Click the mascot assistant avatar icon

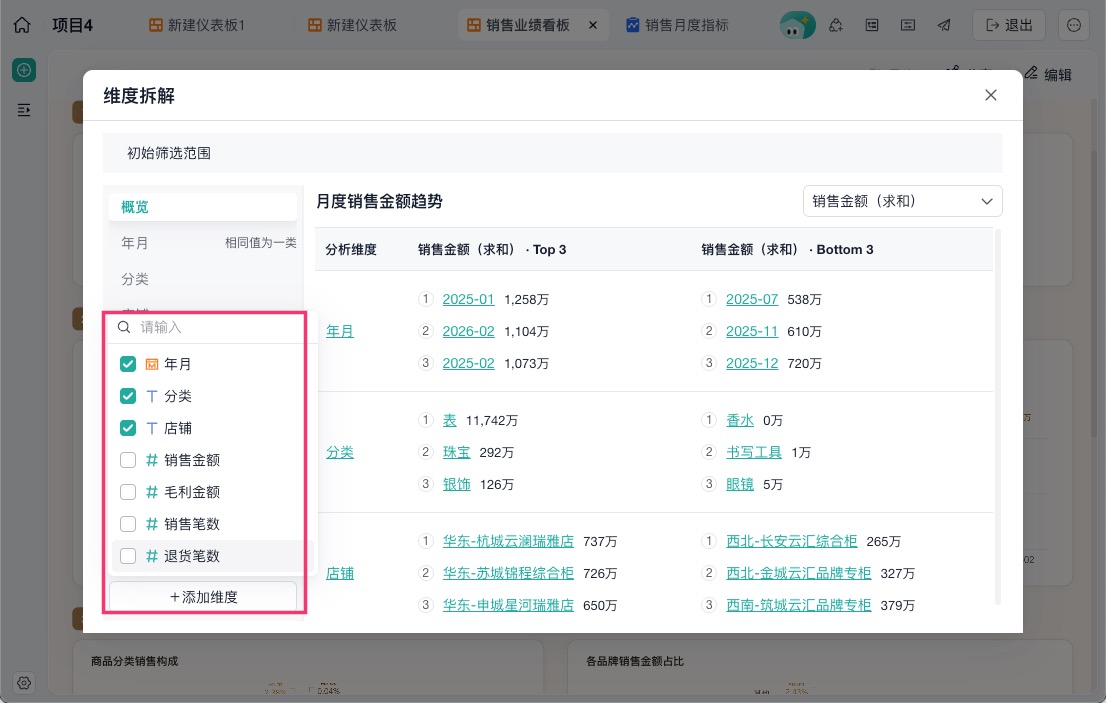click(797, 25)
